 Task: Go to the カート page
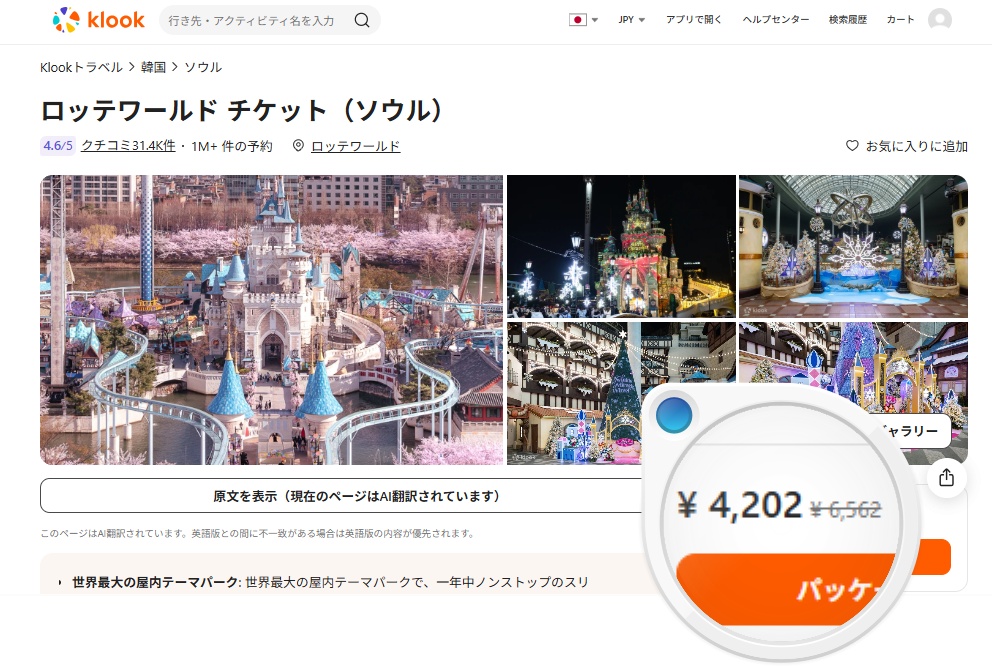(x=900, y=20)
